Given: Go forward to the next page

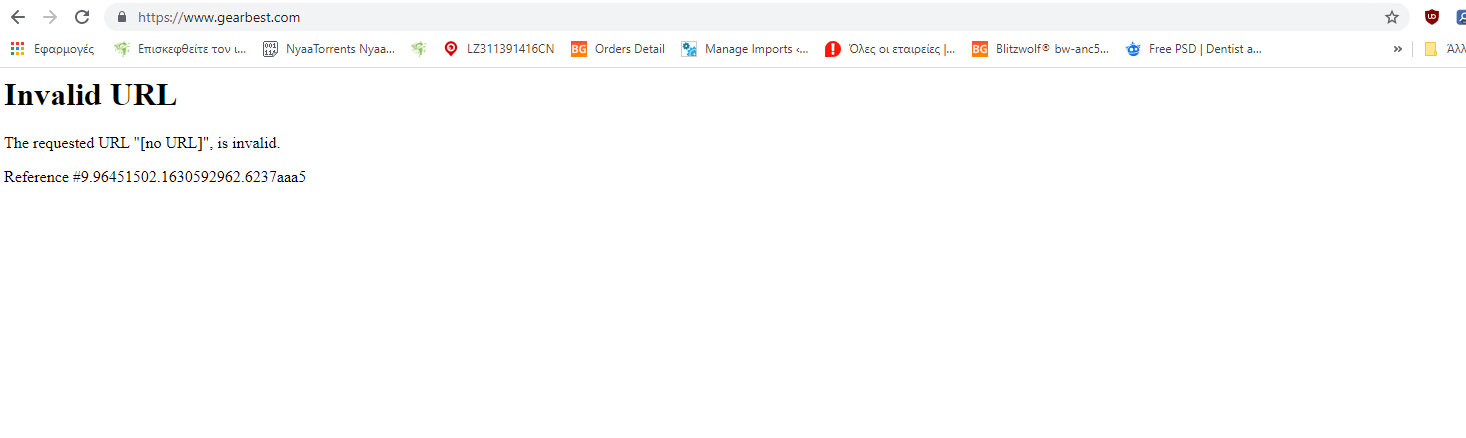Looking at the screenshot, I should pyautogui.click(x=50, y=17).
